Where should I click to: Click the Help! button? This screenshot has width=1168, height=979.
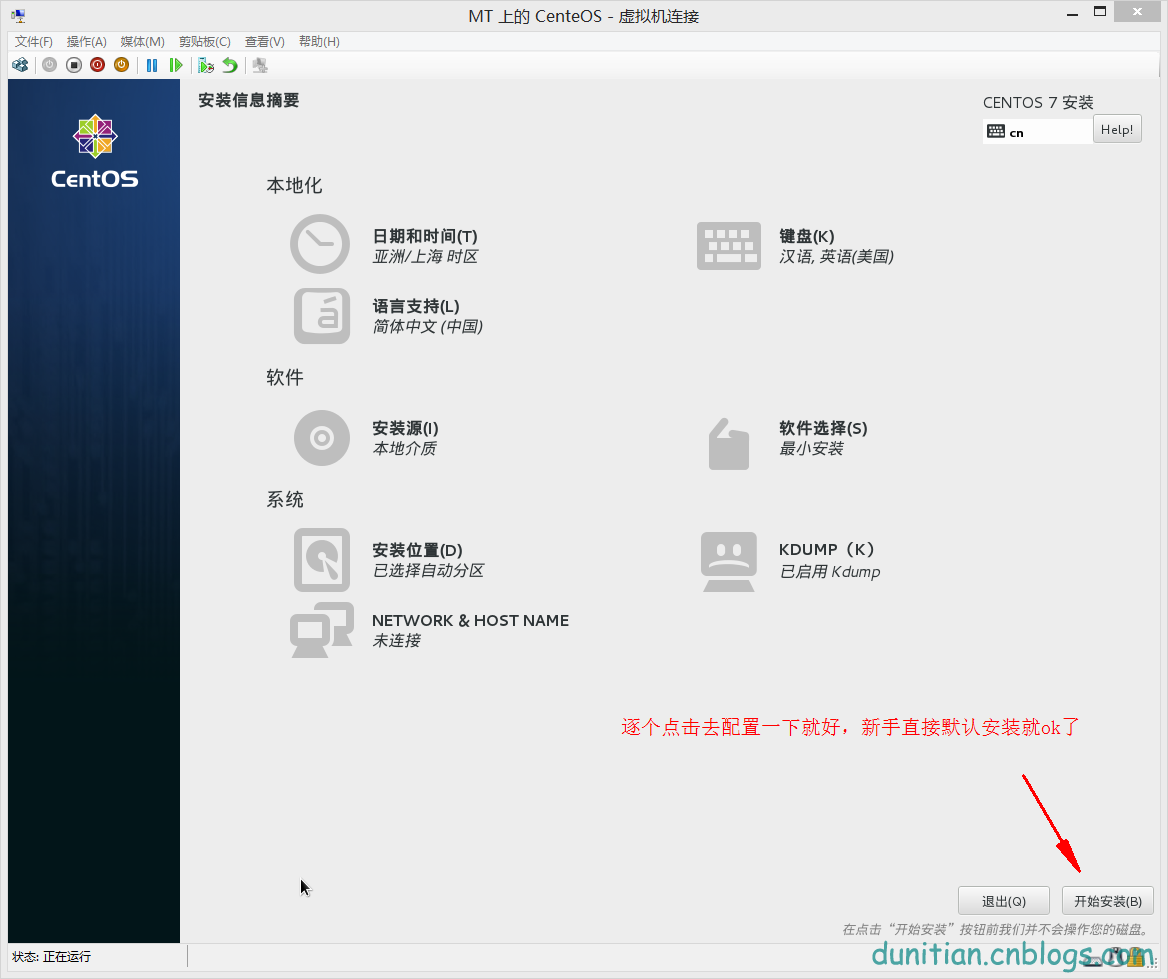(1117, 130)
